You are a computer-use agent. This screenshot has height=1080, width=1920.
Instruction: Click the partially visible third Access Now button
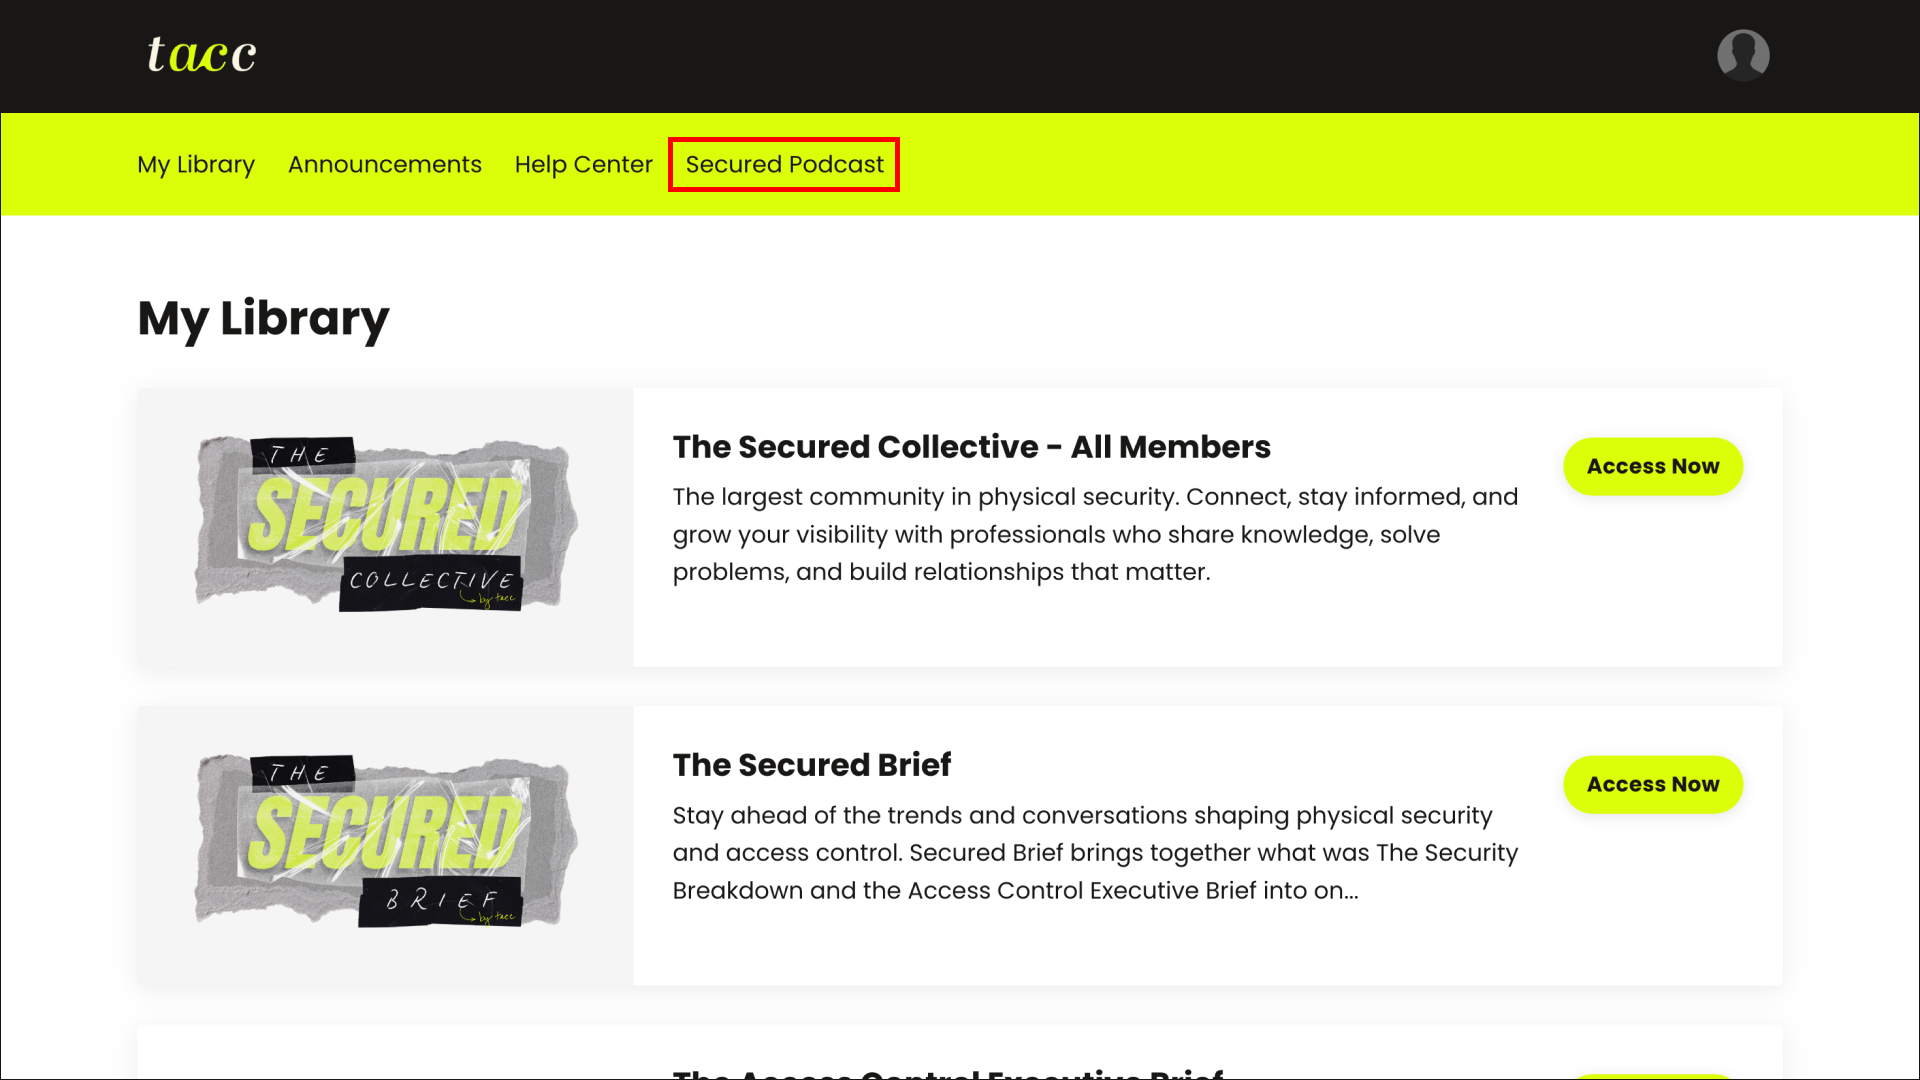(1653, 1077)
